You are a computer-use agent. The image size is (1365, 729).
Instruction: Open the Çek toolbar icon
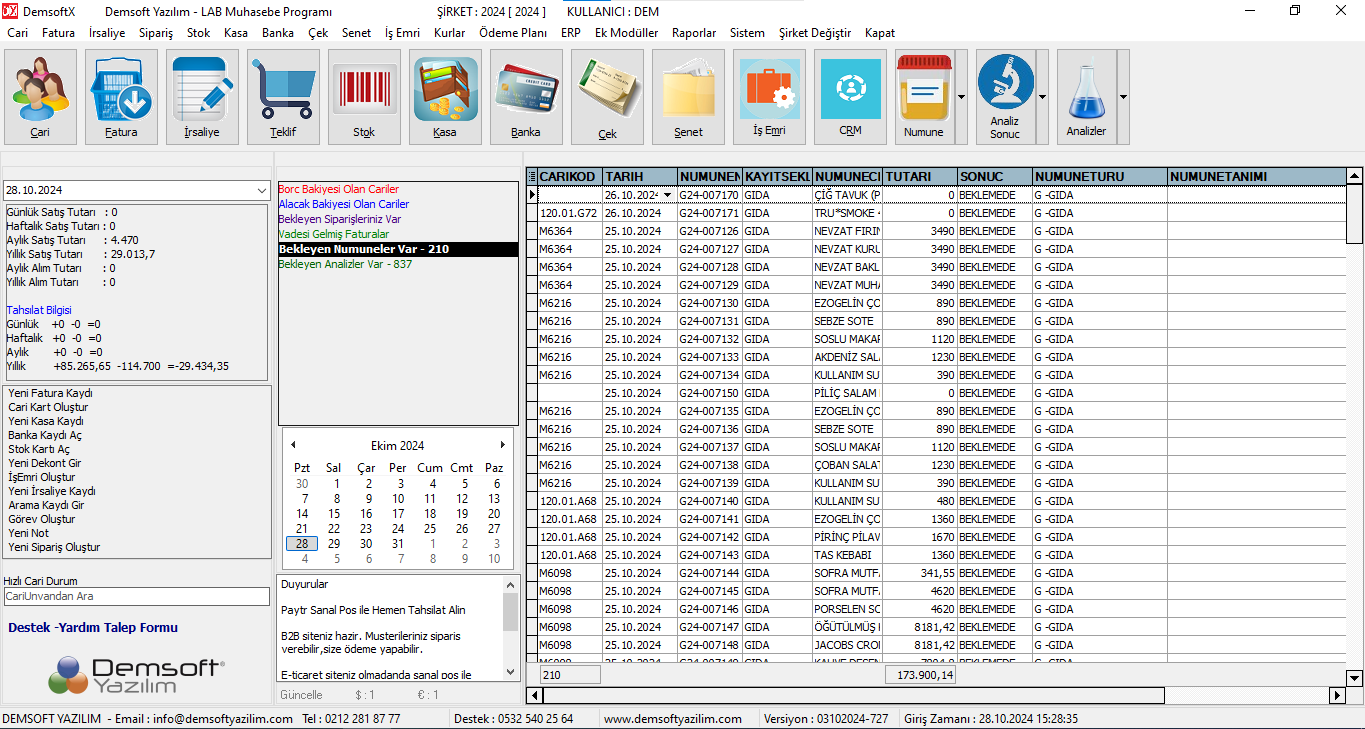(x=607, y=97)
